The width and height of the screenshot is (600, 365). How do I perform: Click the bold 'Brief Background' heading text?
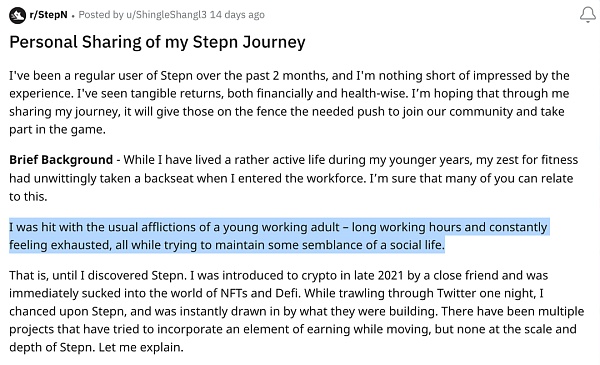(x=61, y=160)
